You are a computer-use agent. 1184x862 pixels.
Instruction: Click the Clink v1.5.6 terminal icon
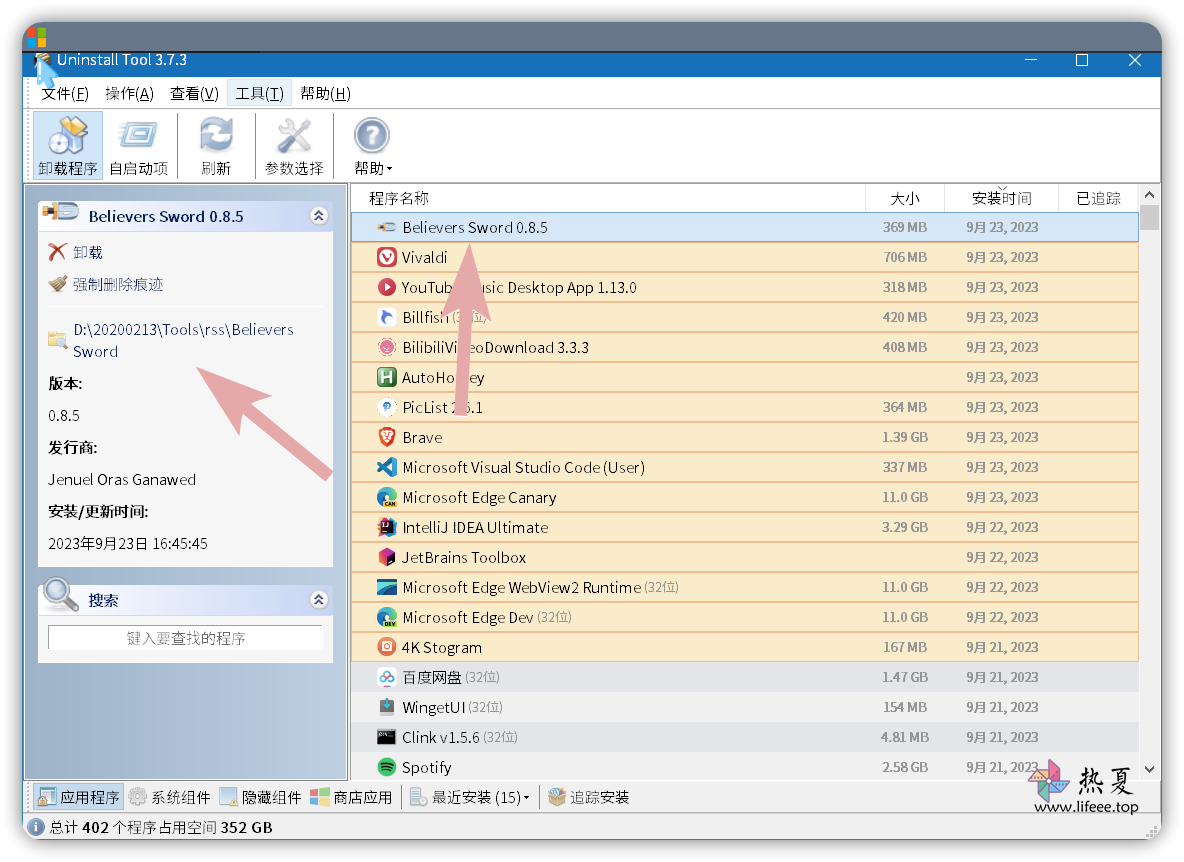coord(387,737)
